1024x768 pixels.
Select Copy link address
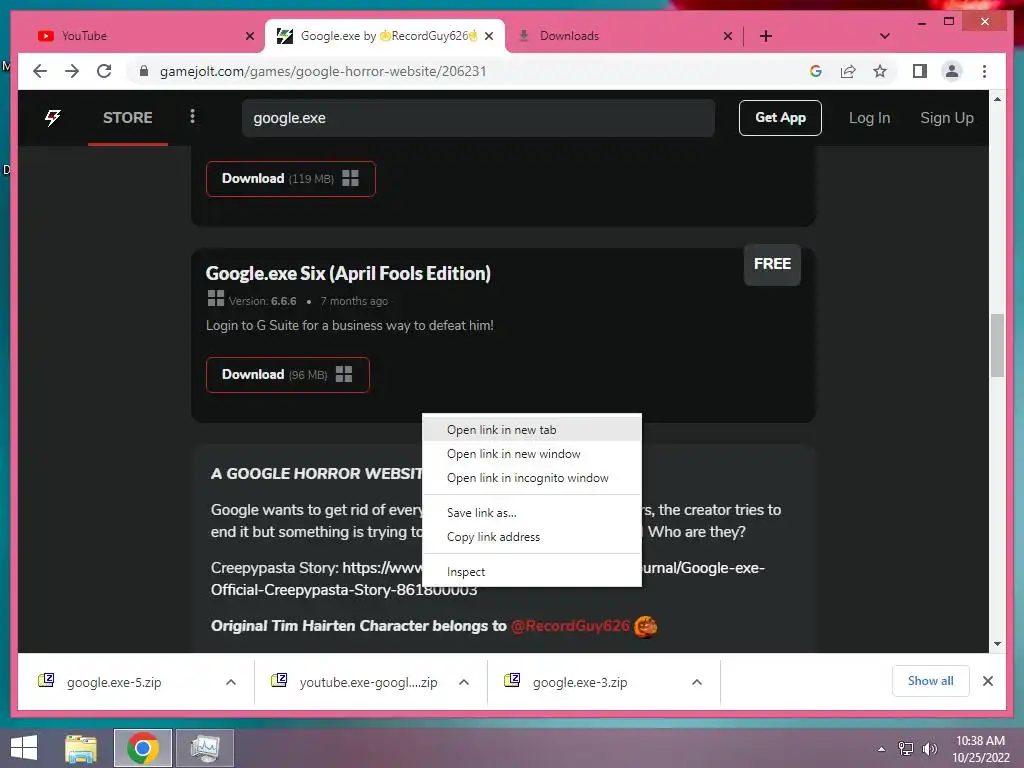point(532,537)
